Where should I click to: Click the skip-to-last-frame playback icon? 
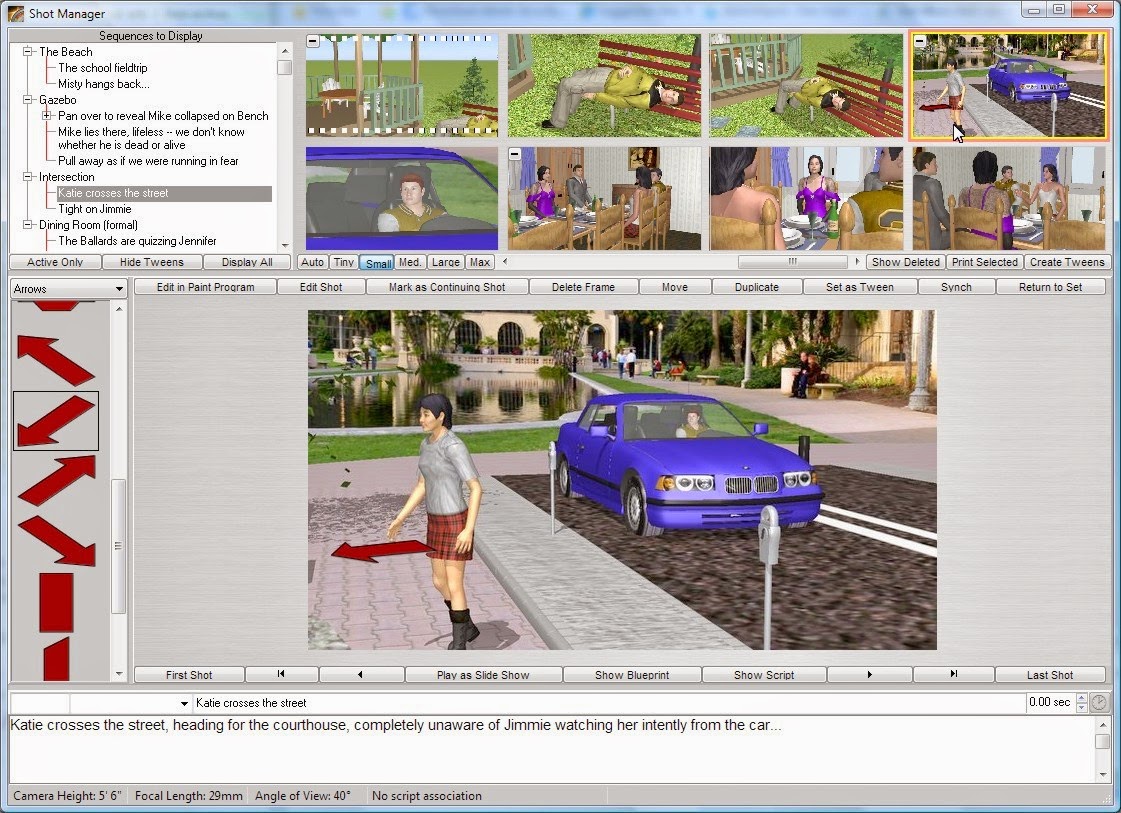[x=953, y=674]
